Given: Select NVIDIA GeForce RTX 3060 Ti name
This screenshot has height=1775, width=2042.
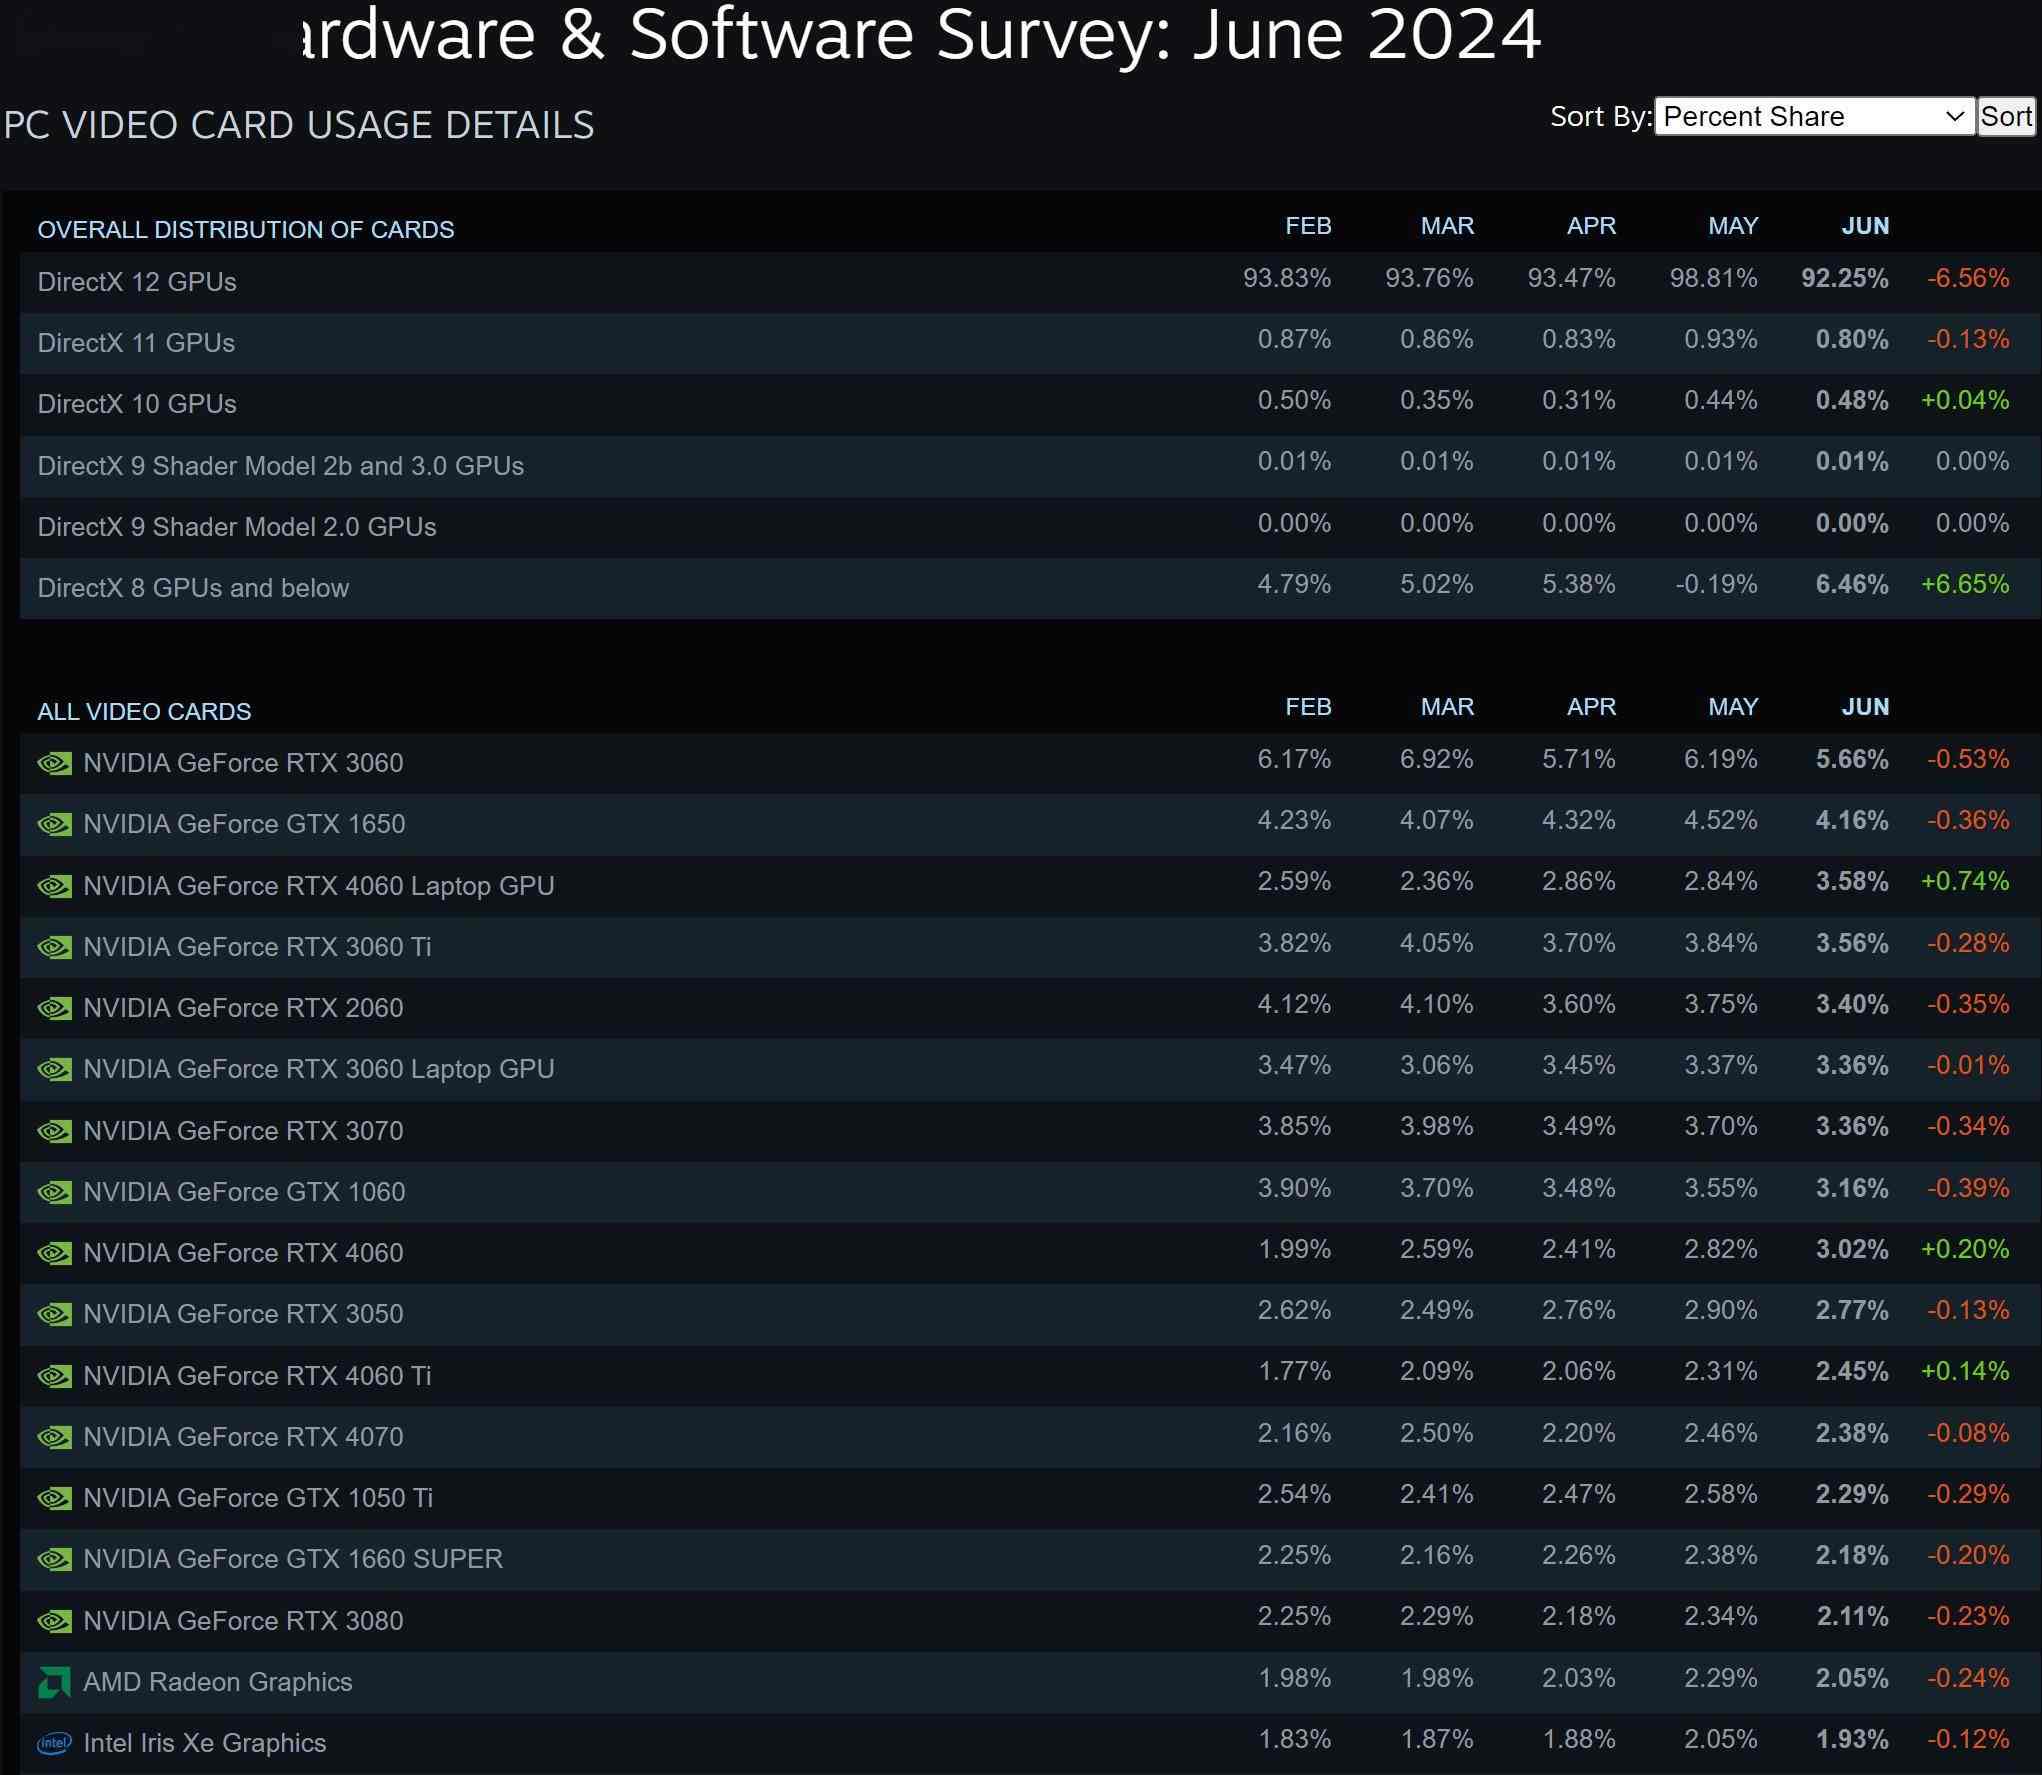Looking at the screenshot, I should point(257,947).
